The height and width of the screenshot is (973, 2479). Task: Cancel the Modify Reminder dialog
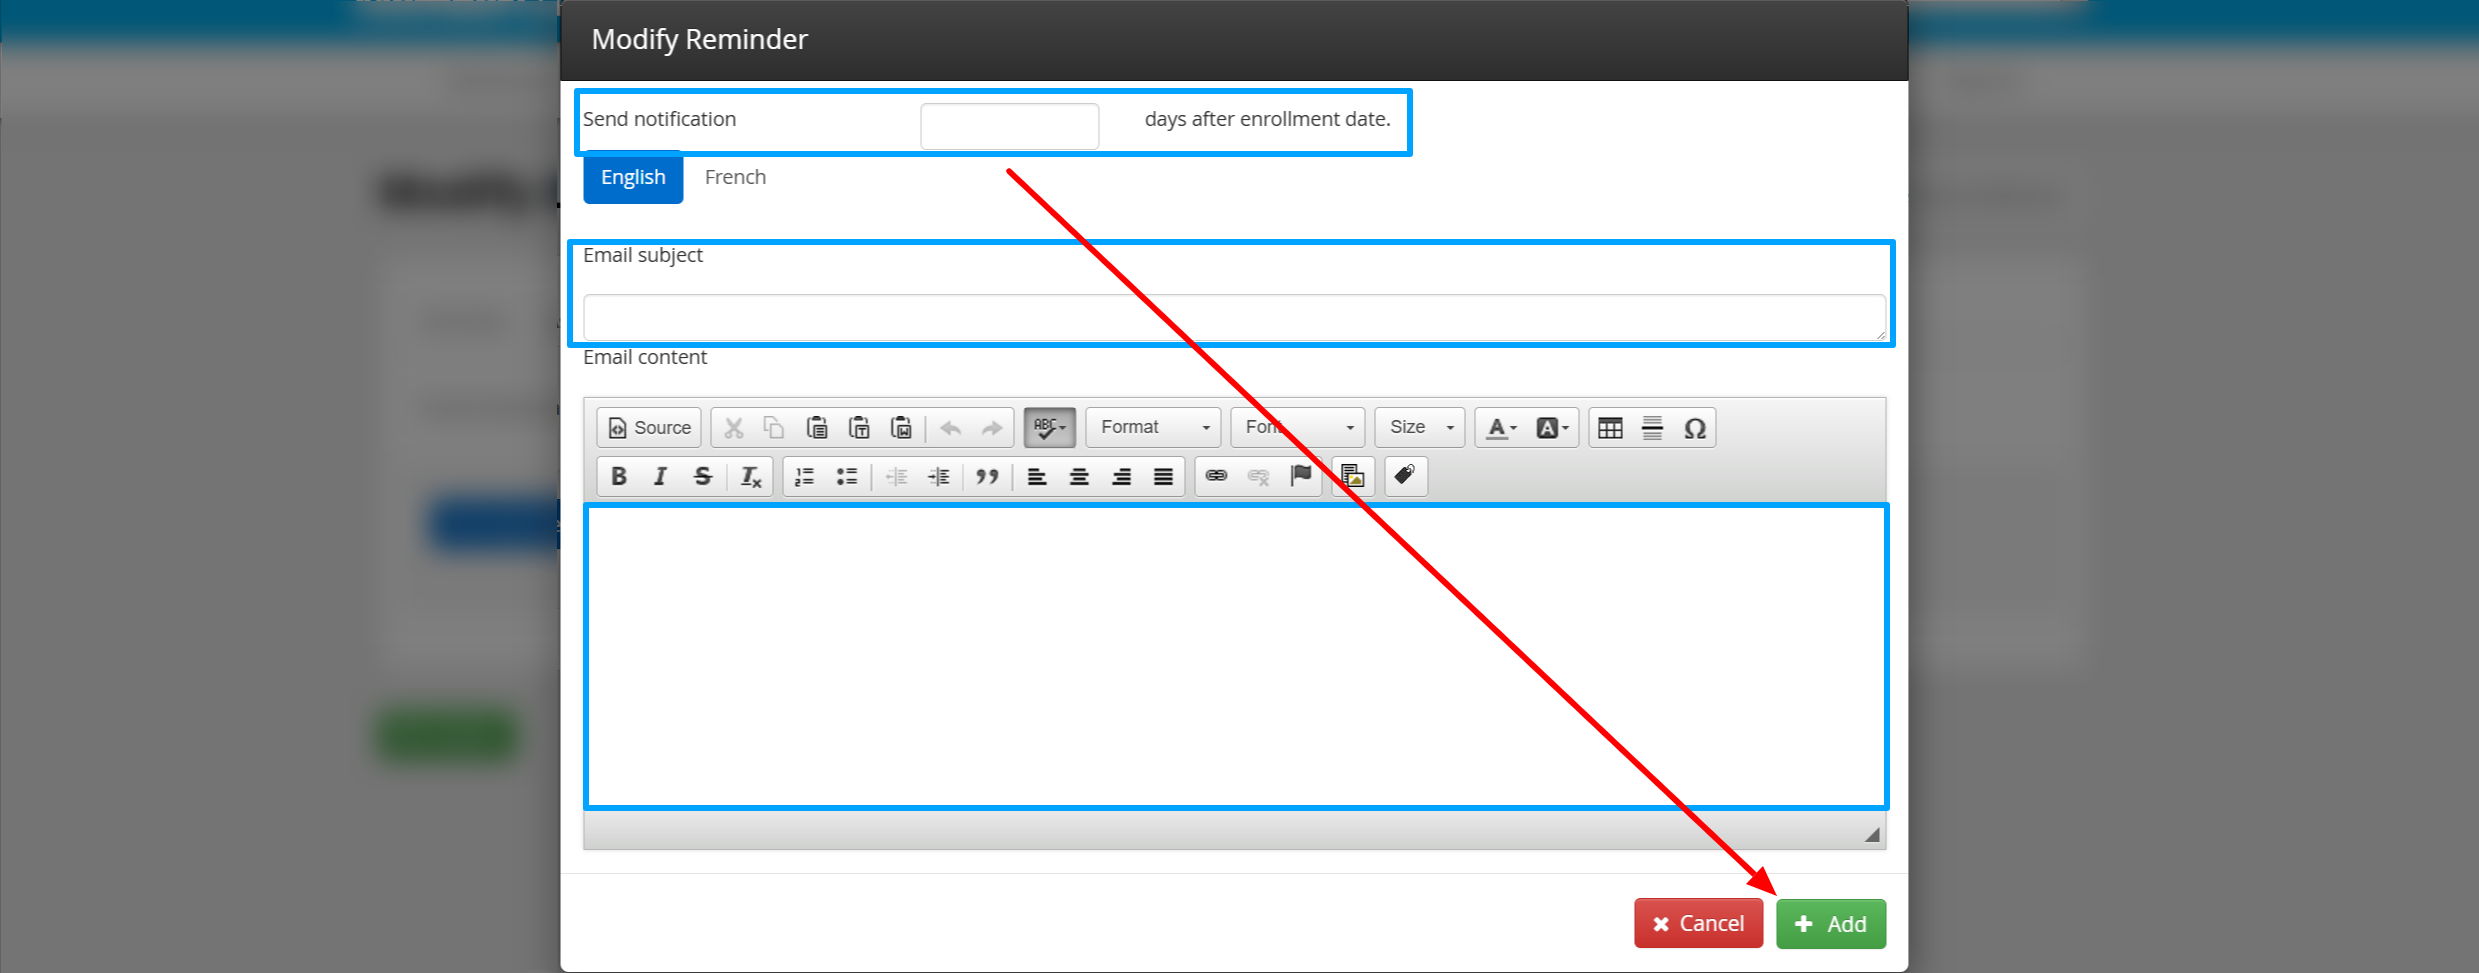(x=1698, y=924)
